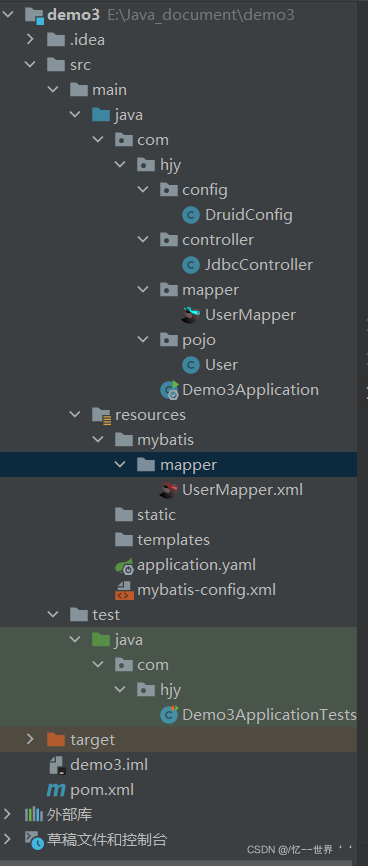The image size is (368, 866).
Task: Select the templates folder
Action: [x=174, y=540]
